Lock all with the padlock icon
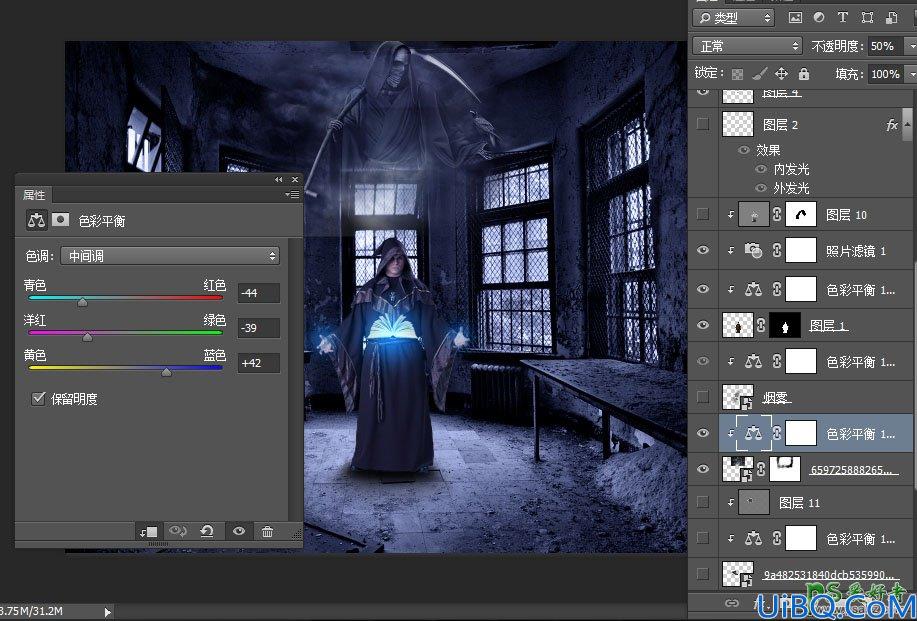This screenshot has width=917, height=621. click(x=804, y=74)
